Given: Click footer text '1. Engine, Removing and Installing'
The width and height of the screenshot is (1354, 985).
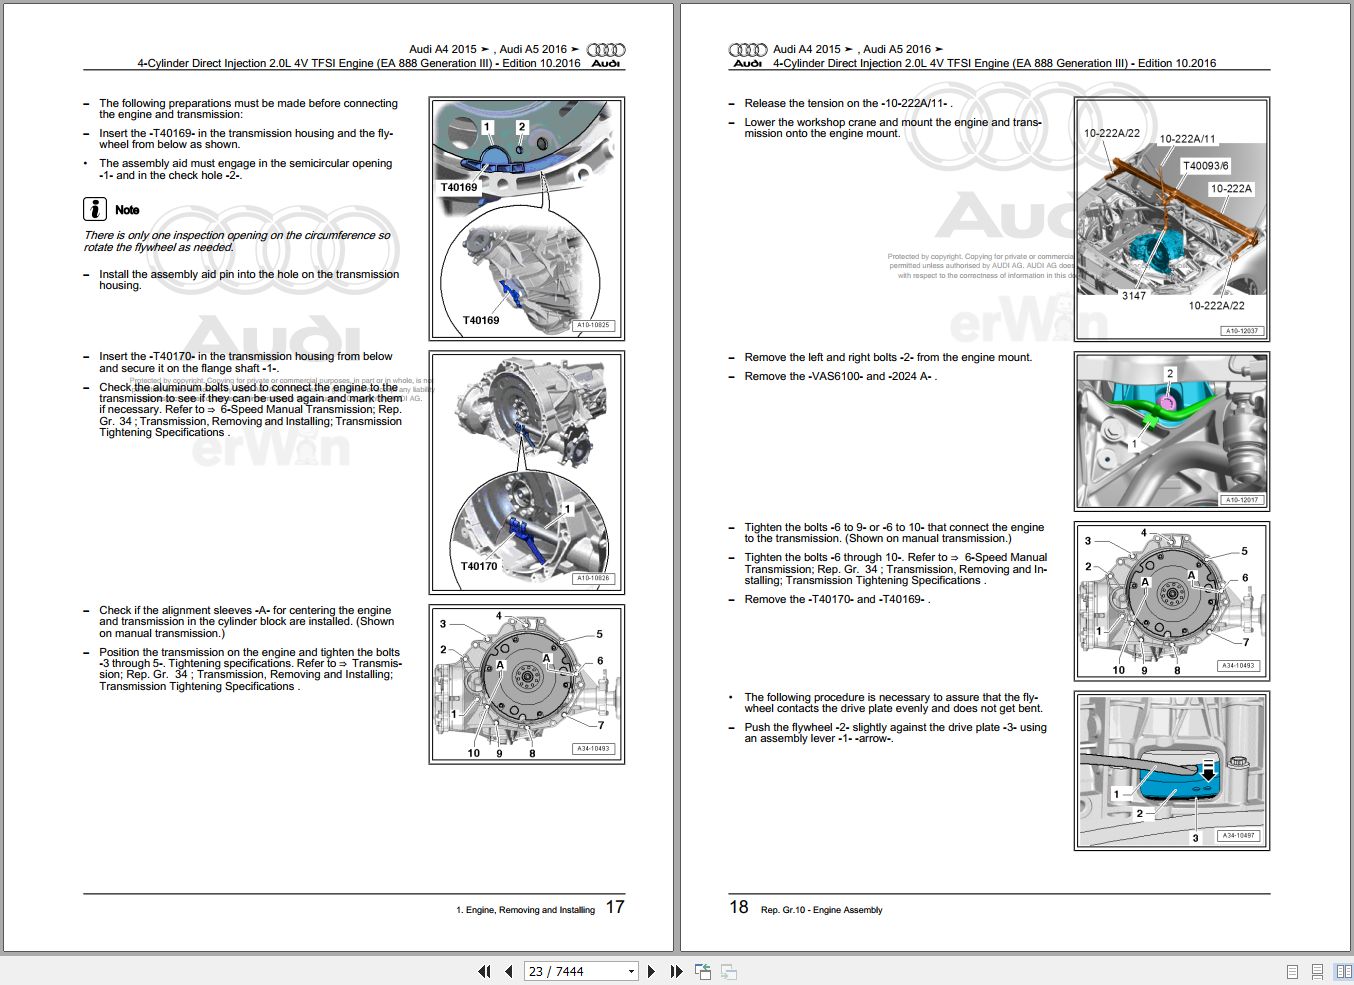Looking at the screenshot, I should click(x=525, y=910).
